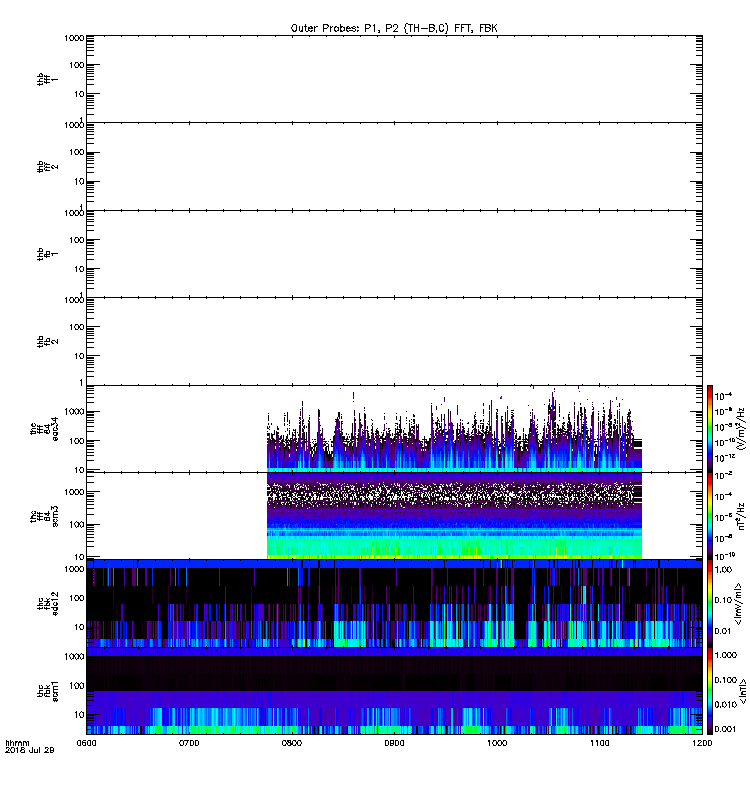Click the nT²/Hz color bar for scm3
750x800 pixels.
[x=710, y=516]
